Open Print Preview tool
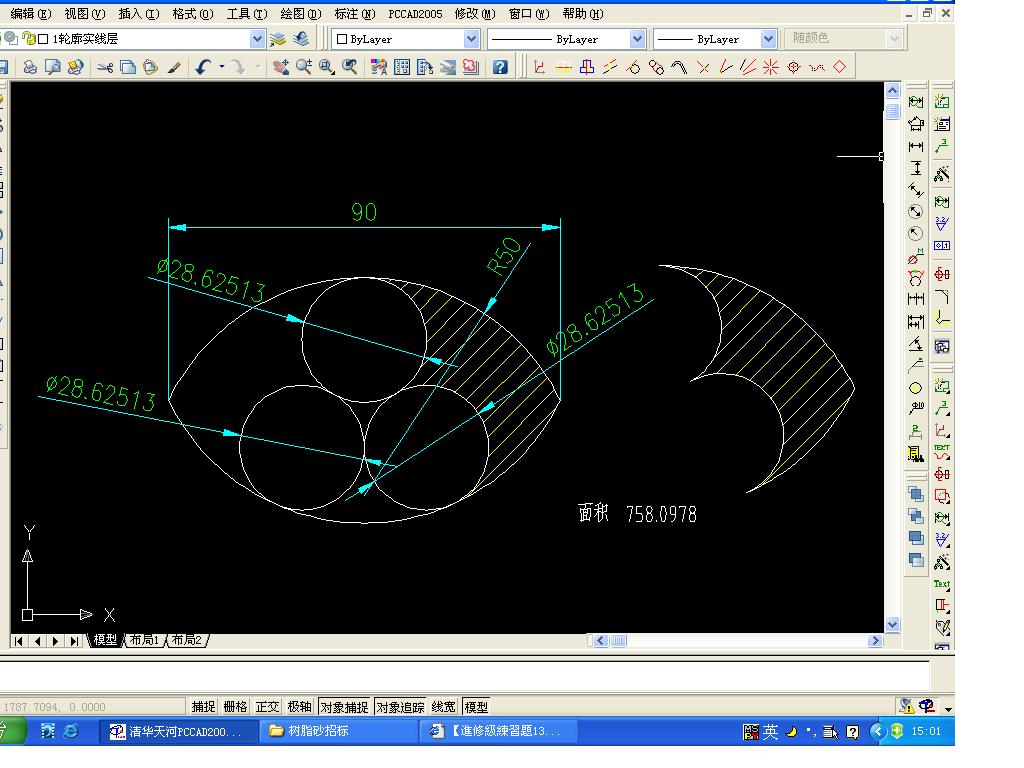This screenshot has width=1024, height=768. (53, 67)
